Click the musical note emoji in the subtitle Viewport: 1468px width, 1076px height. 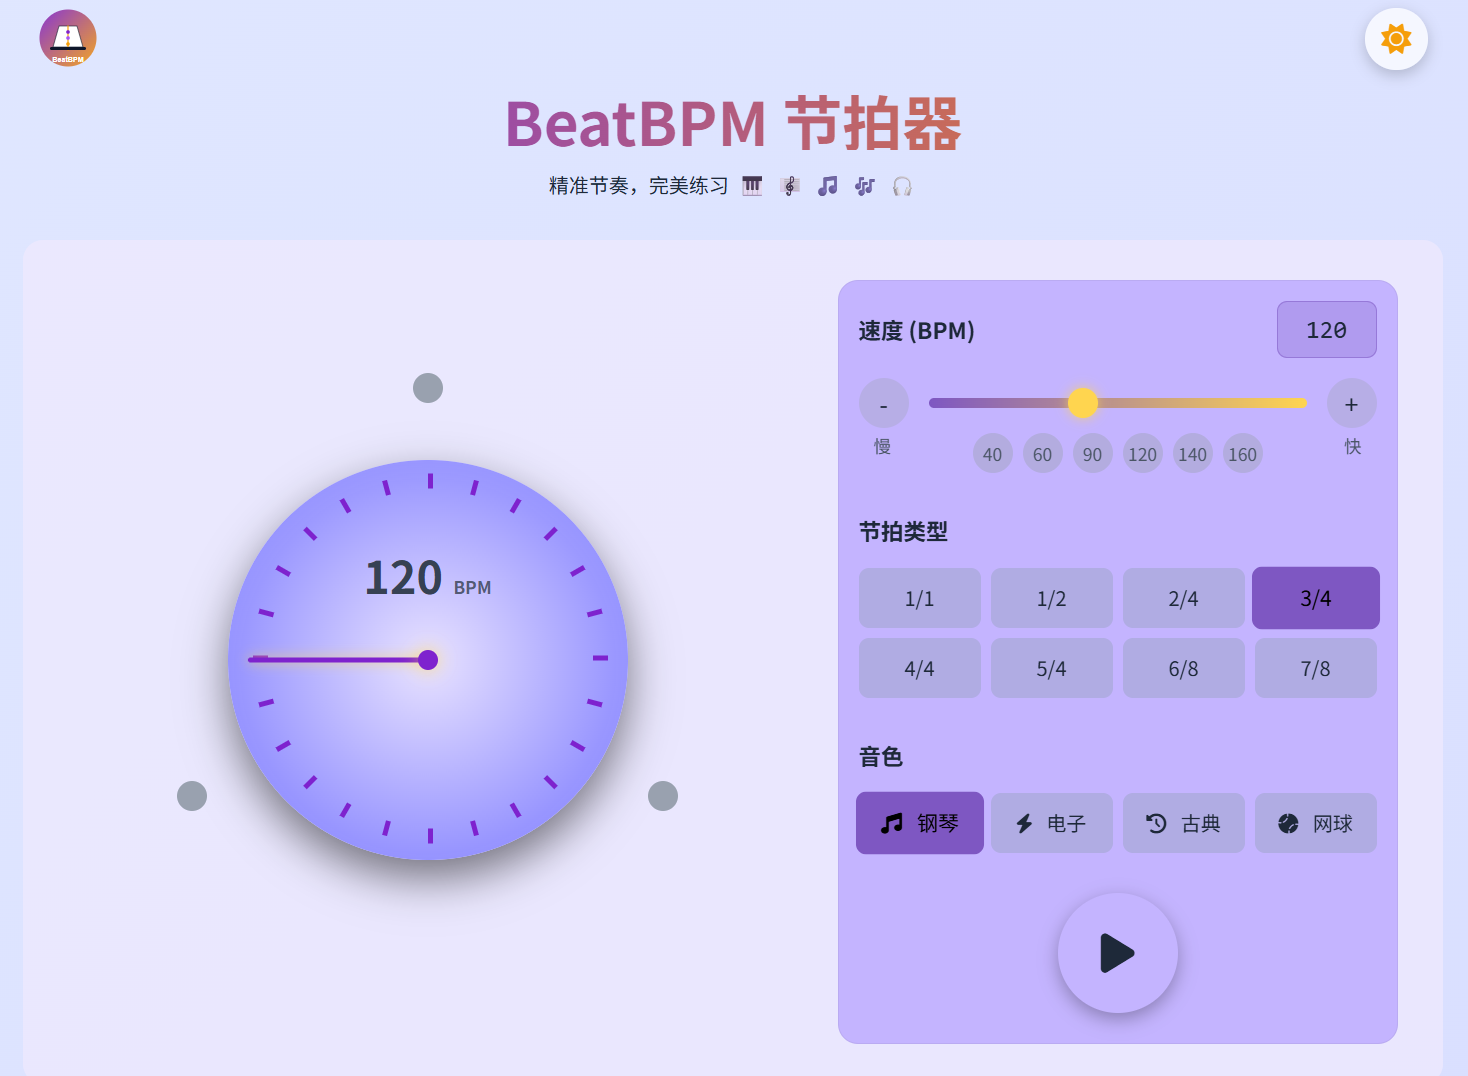tap(827, 185)
